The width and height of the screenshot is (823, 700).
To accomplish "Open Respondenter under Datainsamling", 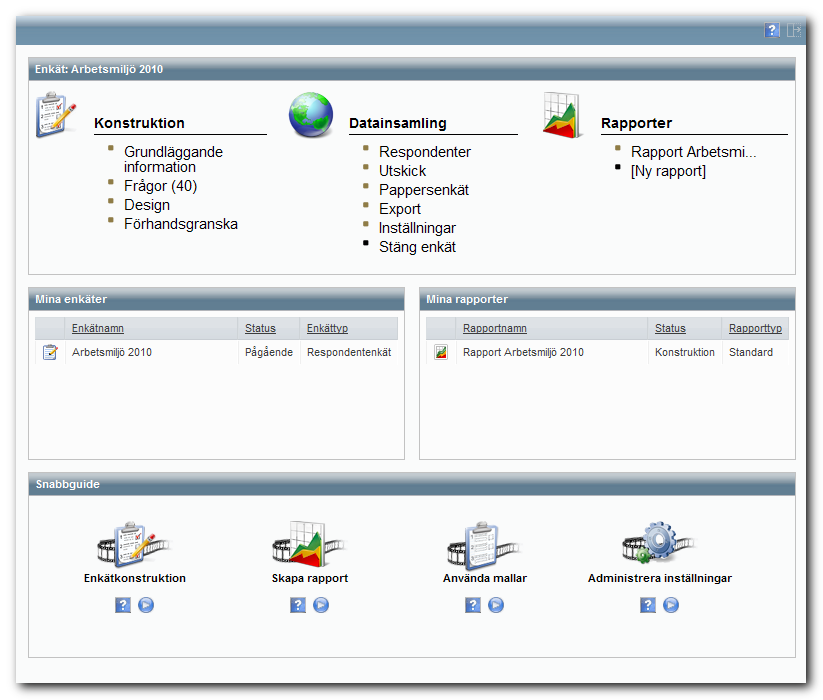I will point(425,152).
